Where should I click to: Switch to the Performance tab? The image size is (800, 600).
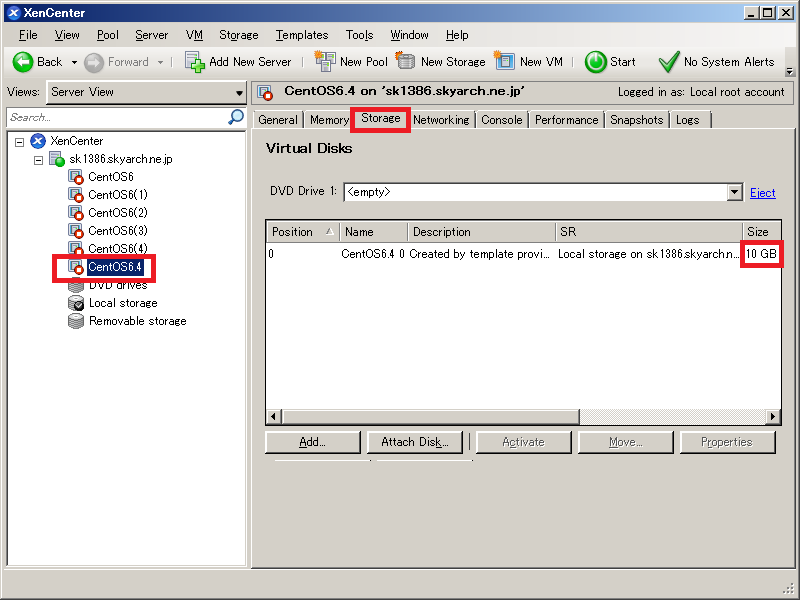(x=566, y=120)
